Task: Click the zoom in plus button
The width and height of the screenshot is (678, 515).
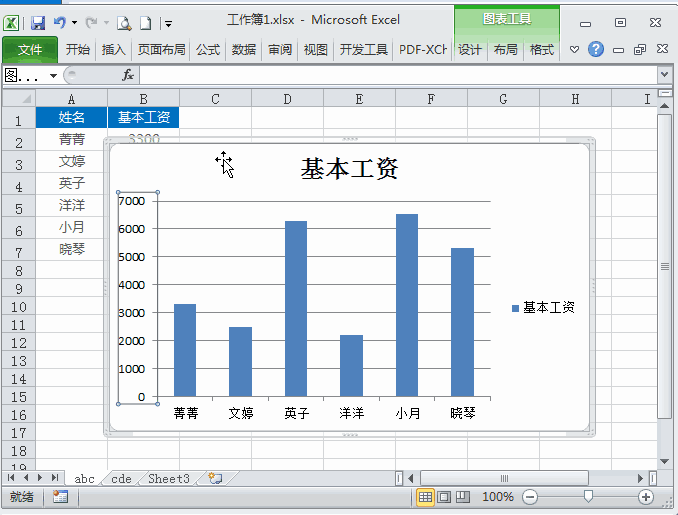Action: point(646,497)
